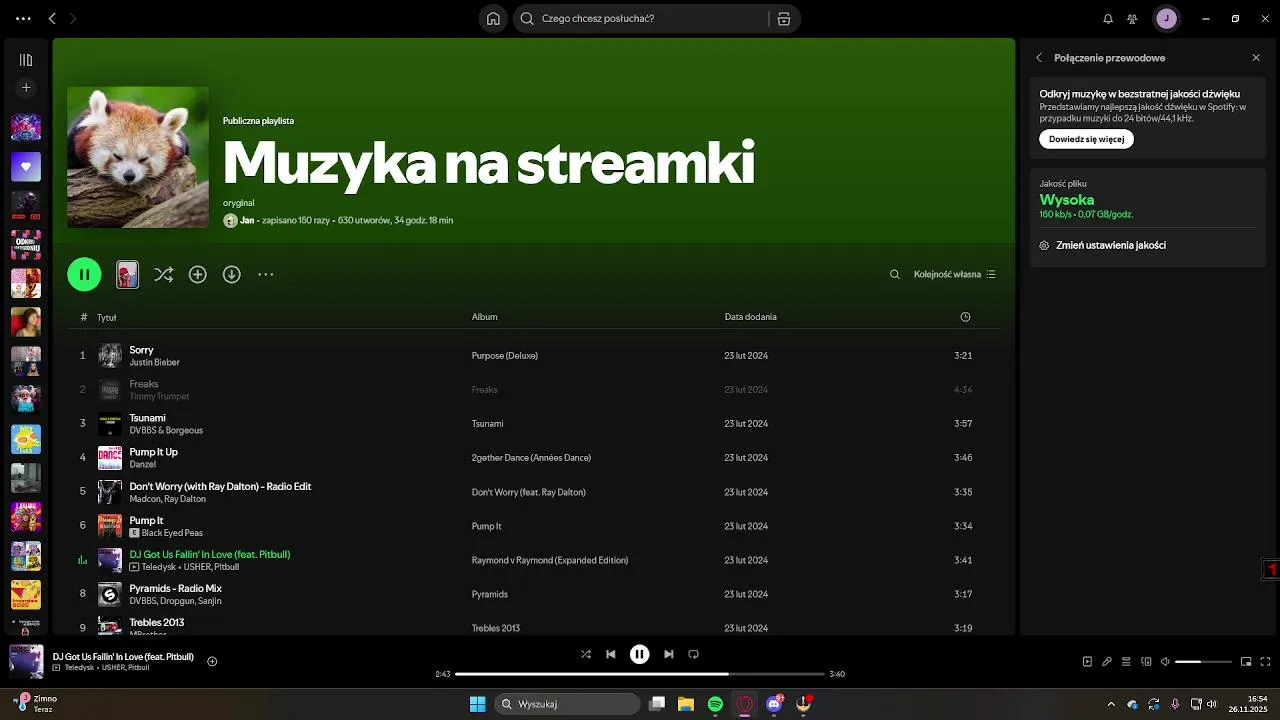Viewport: 1280px width, 720px height.
Task: Pause the playlist with the green button
Action: 84,274
